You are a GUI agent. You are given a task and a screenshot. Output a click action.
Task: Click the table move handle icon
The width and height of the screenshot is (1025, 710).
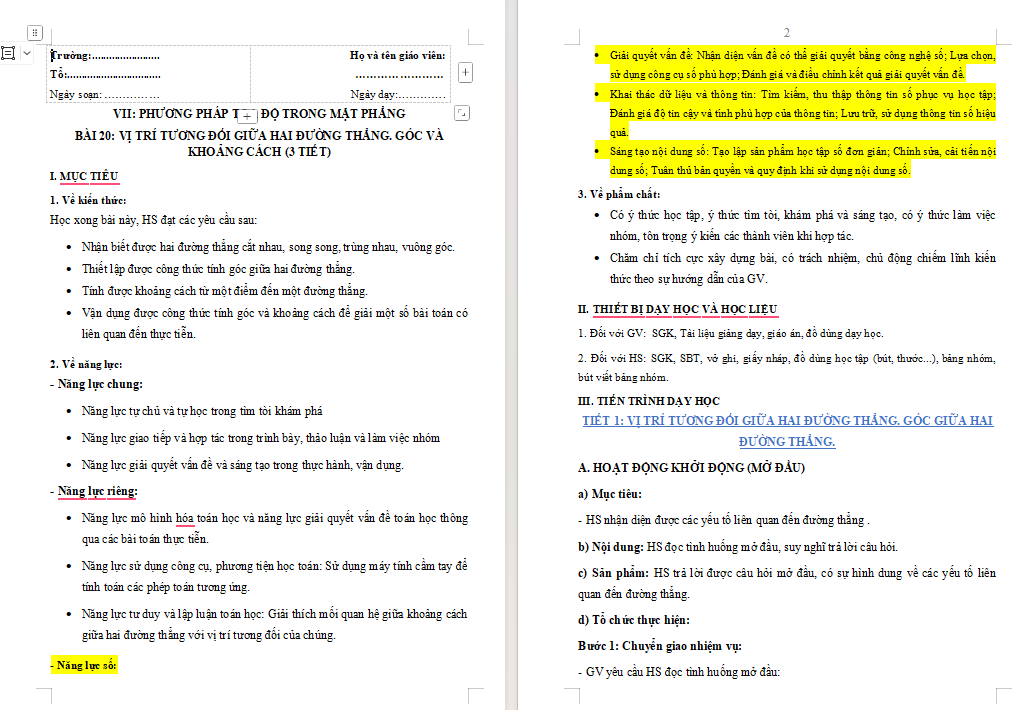coord(35,32)
